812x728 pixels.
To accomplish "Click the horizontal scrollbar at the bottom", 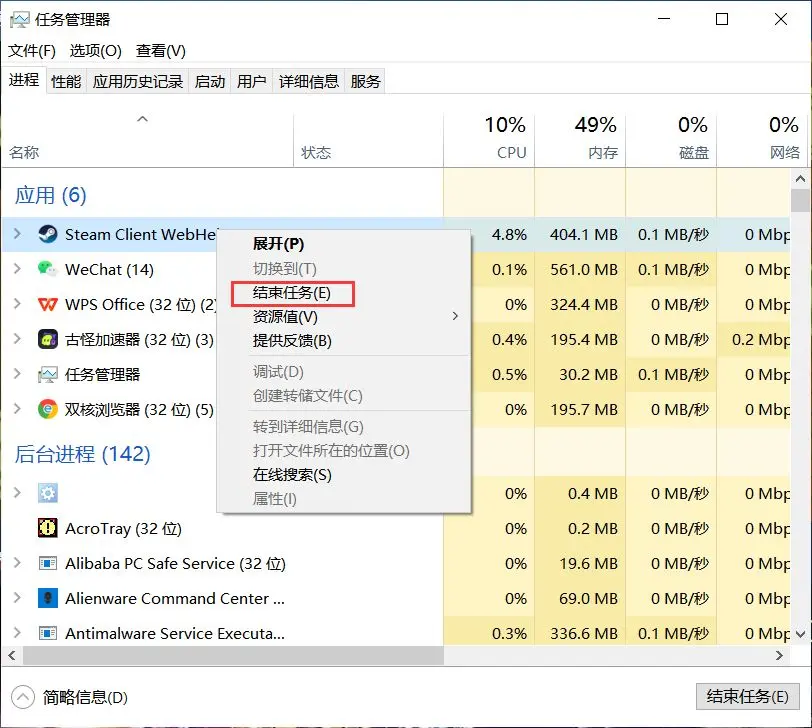I will point(230,656).
